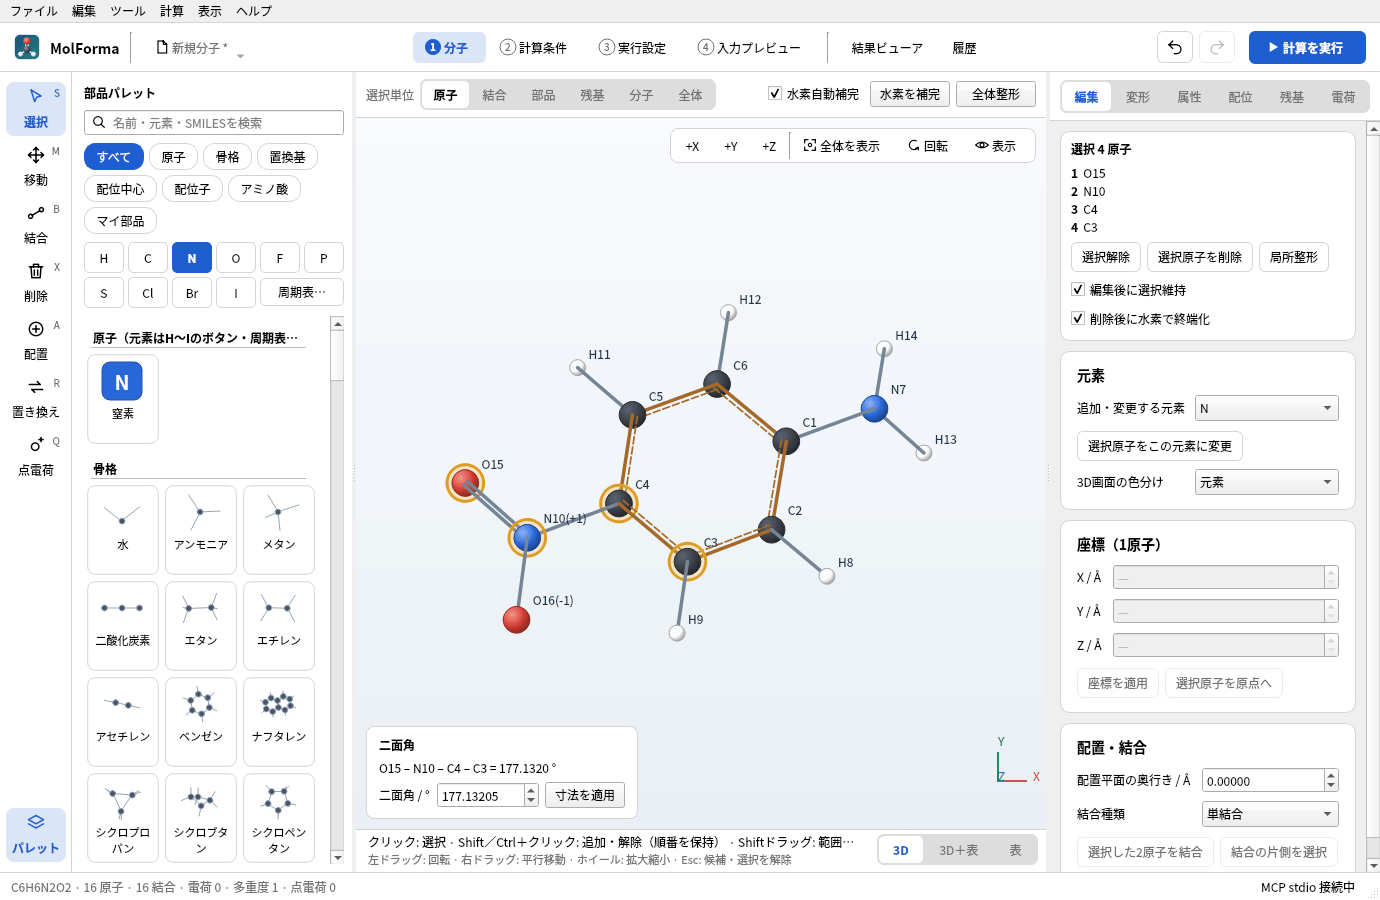This screenshot has height=900, width=1380.
Task: Switch view mode to 3D+表
Action: [x=958, y=850]
